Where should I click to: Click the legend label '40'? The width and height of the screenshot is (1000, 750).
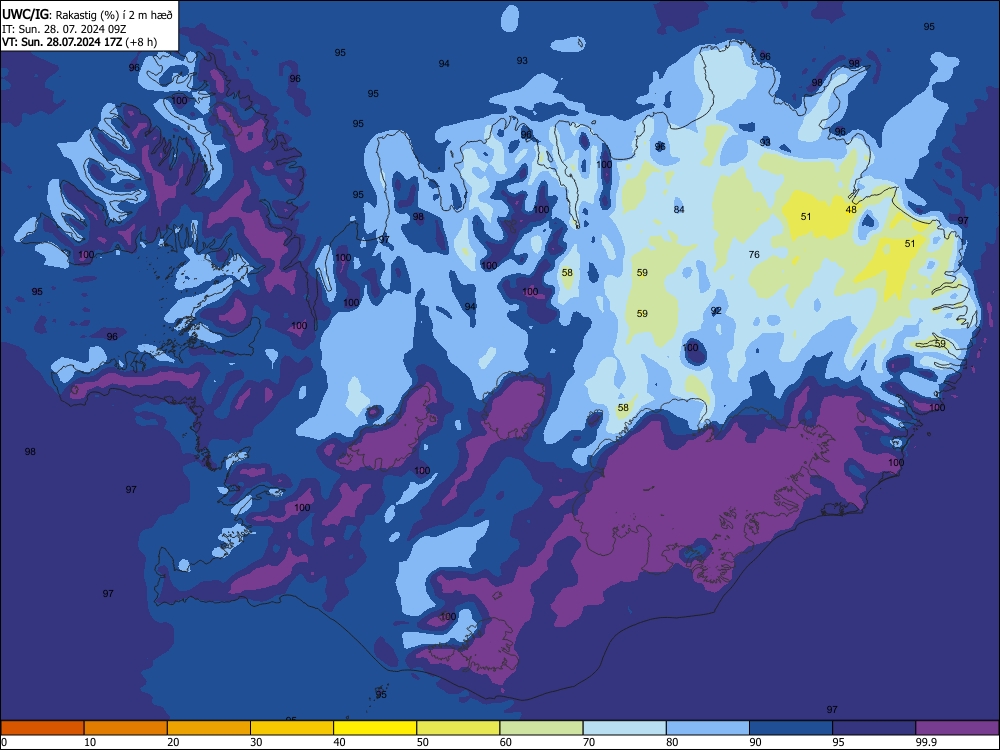coord(339,742)
